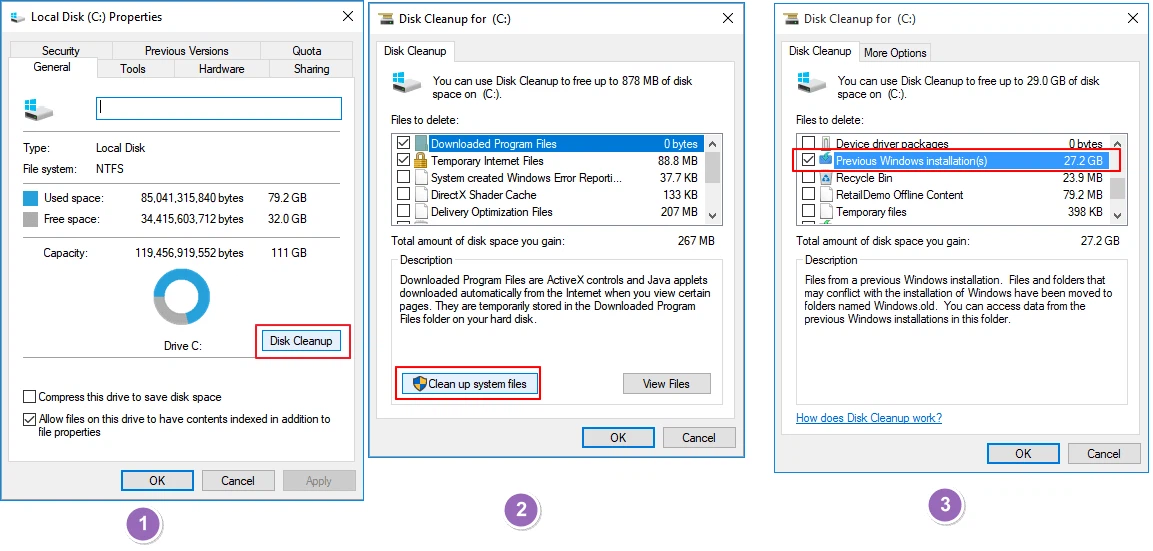Click OK in the 878 MB Disk Cleanup window

tap(618, 438)
